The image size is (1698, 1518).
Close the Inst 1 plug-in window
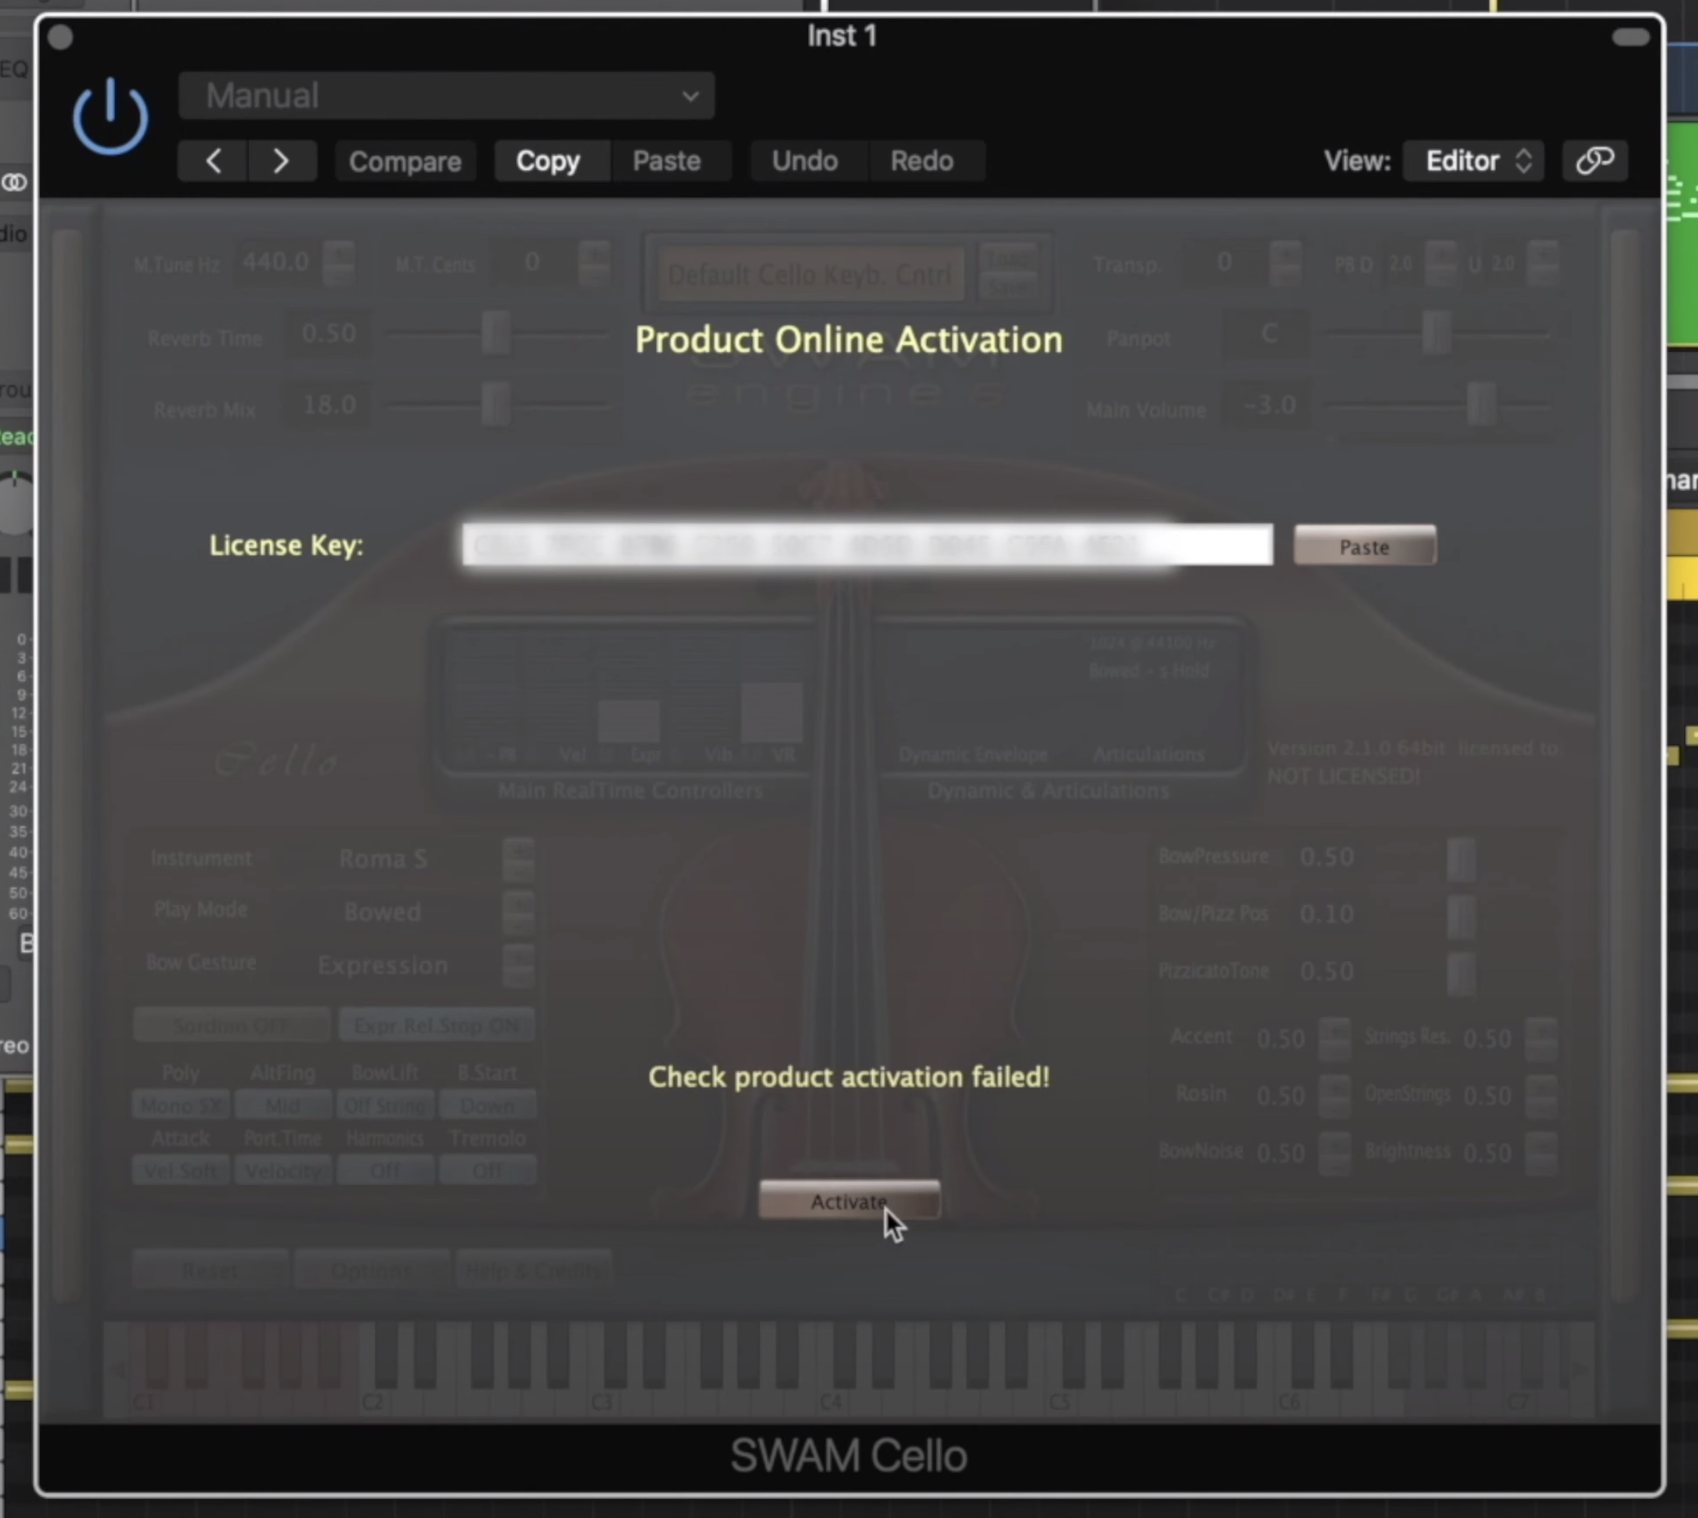tap(60, 38)
